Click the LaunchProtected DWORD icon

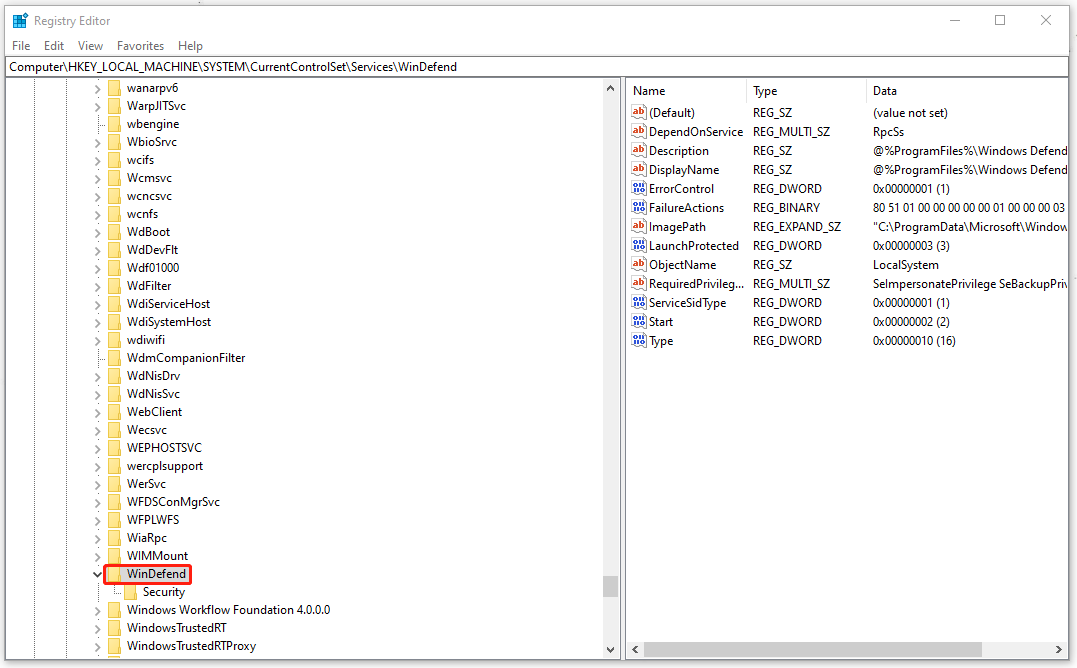(x=639, y=245)
